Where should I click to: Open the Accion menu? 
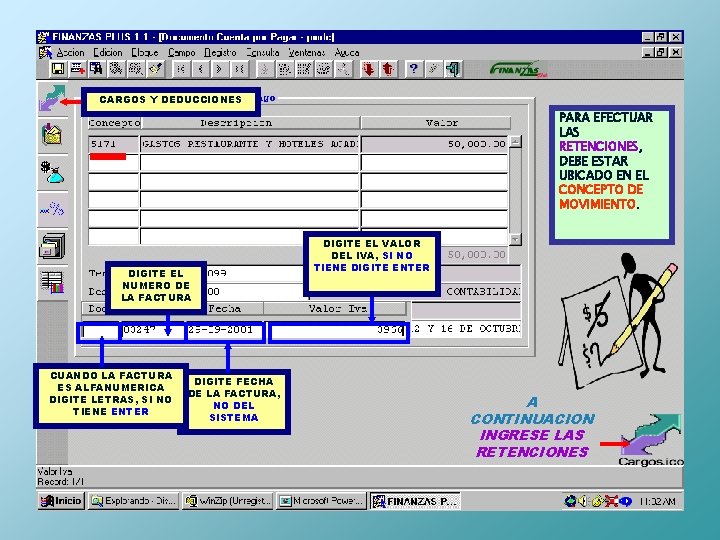pyautogui.click(x=70, y=53)
